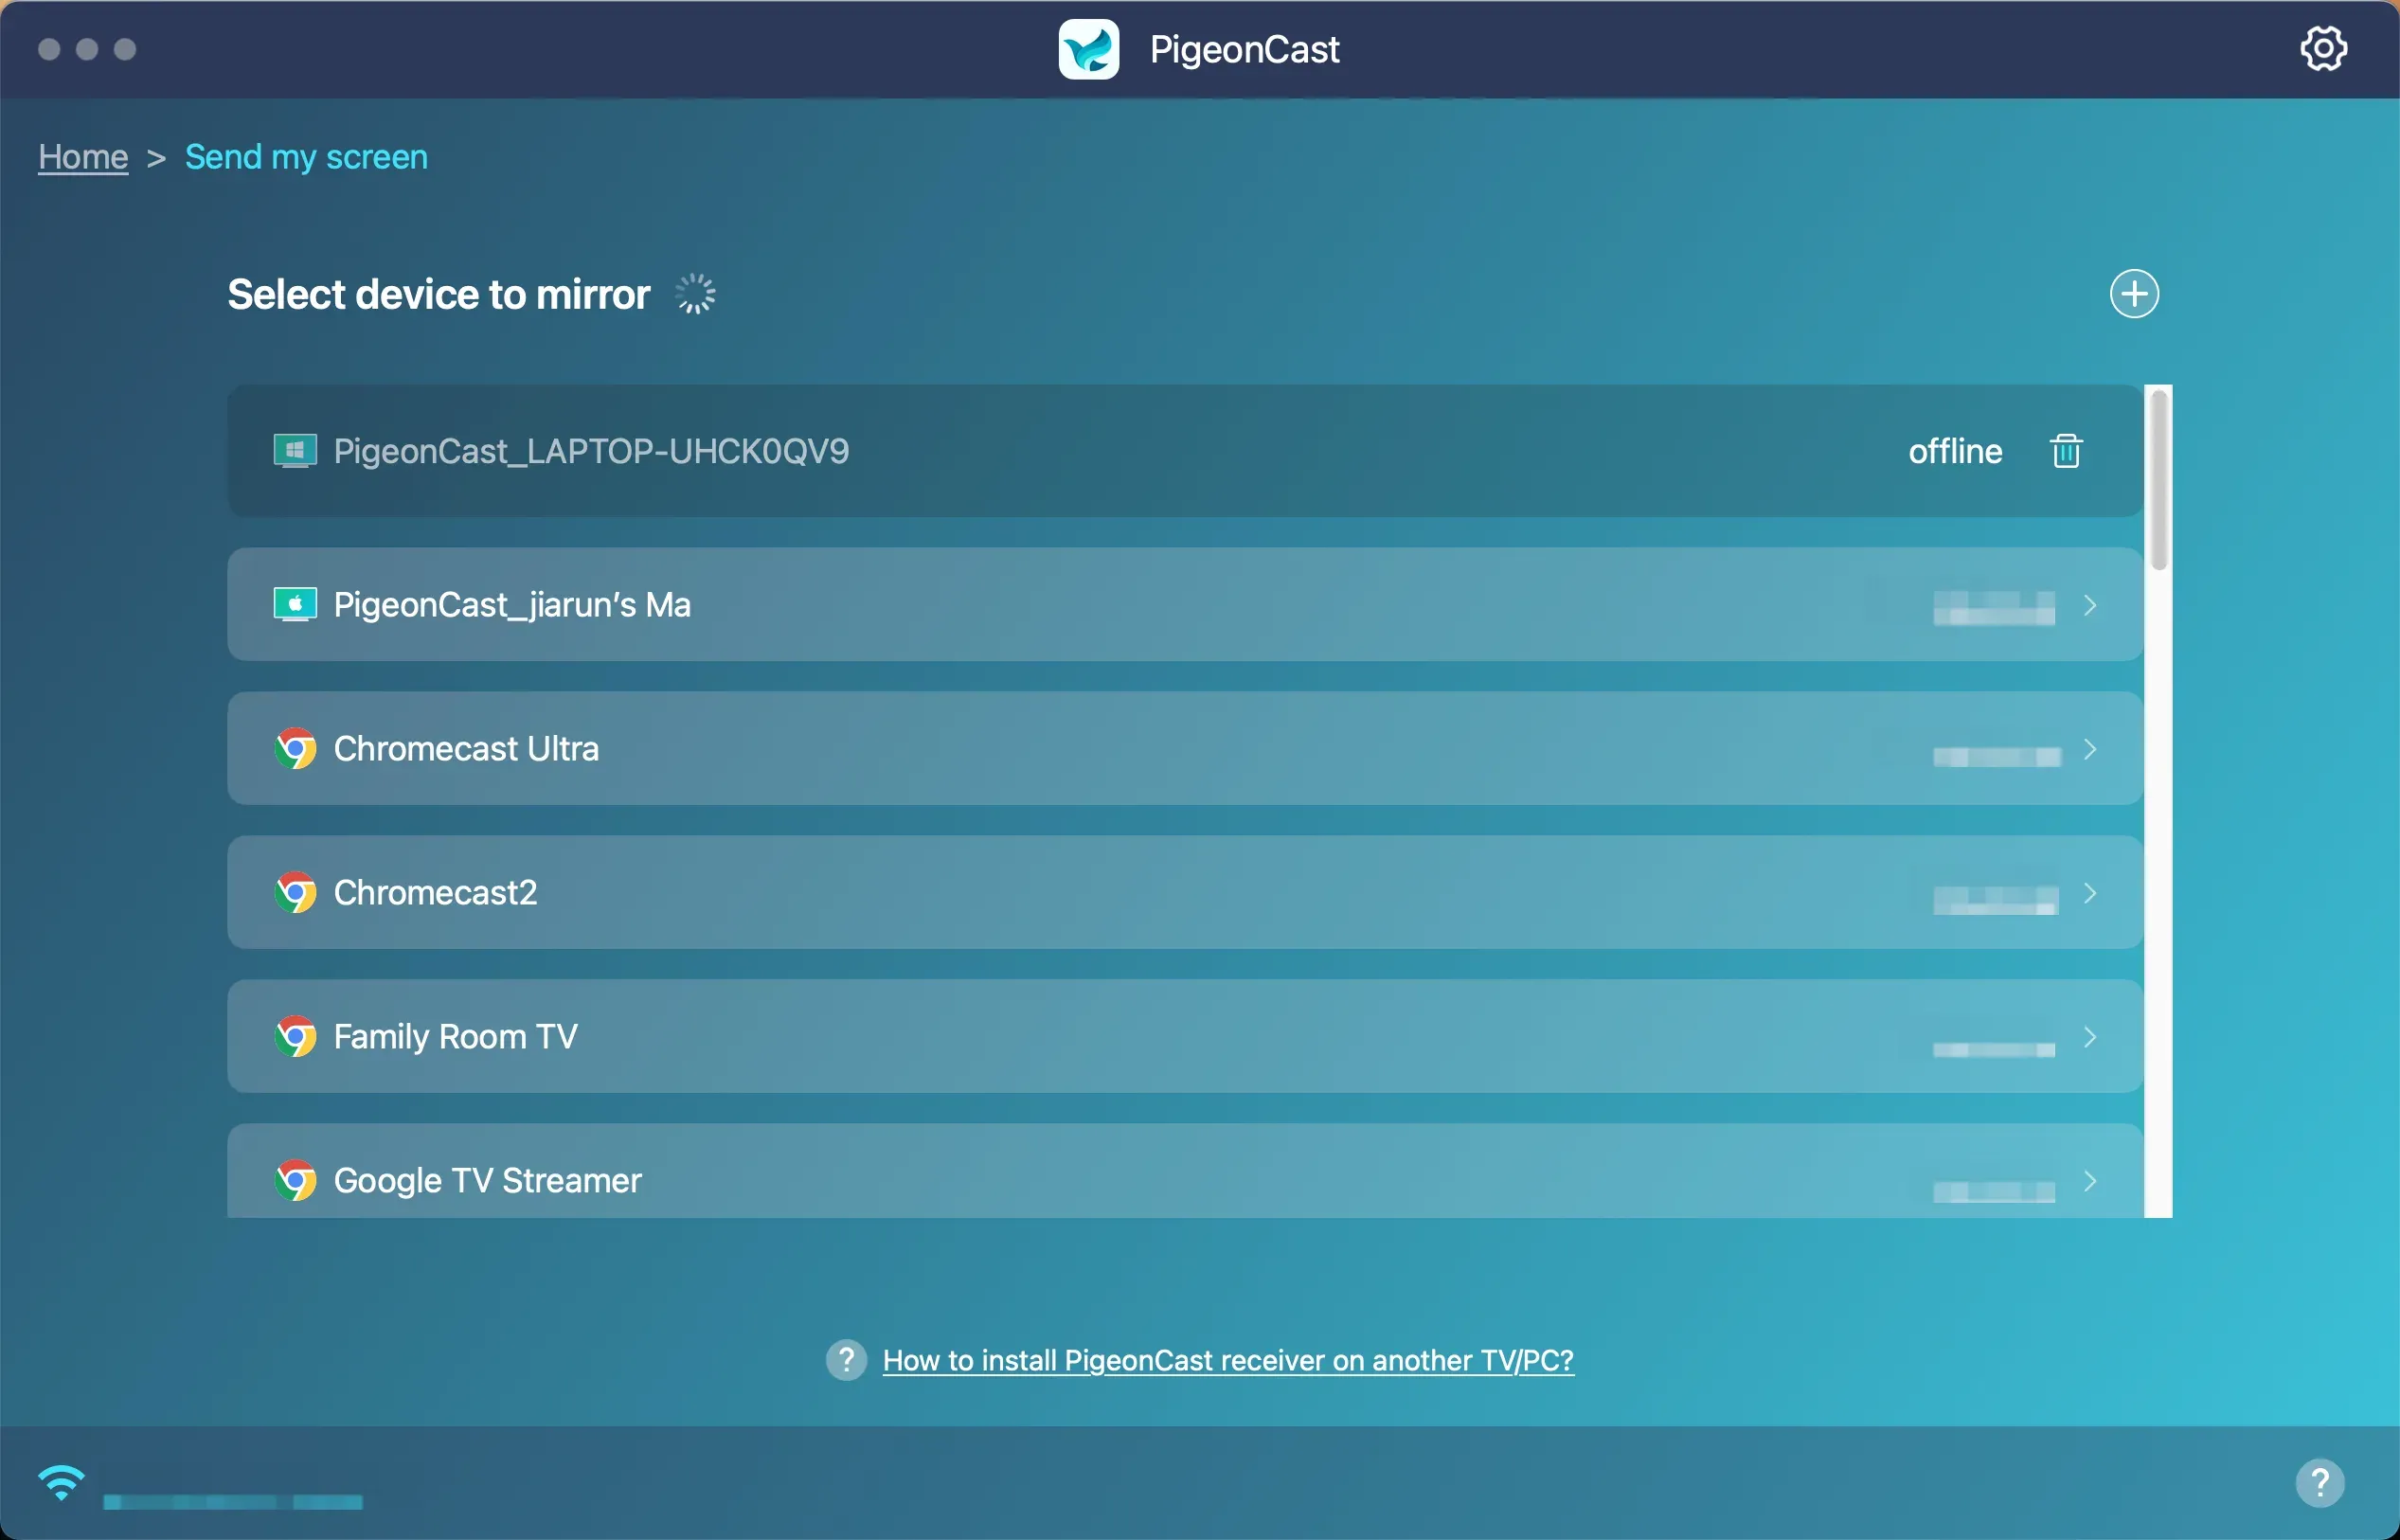This screenshot has width=2400, height=1540.
Task: Click the Chrome icon beside Chromecast Ultra
Action: click(295, 749)
